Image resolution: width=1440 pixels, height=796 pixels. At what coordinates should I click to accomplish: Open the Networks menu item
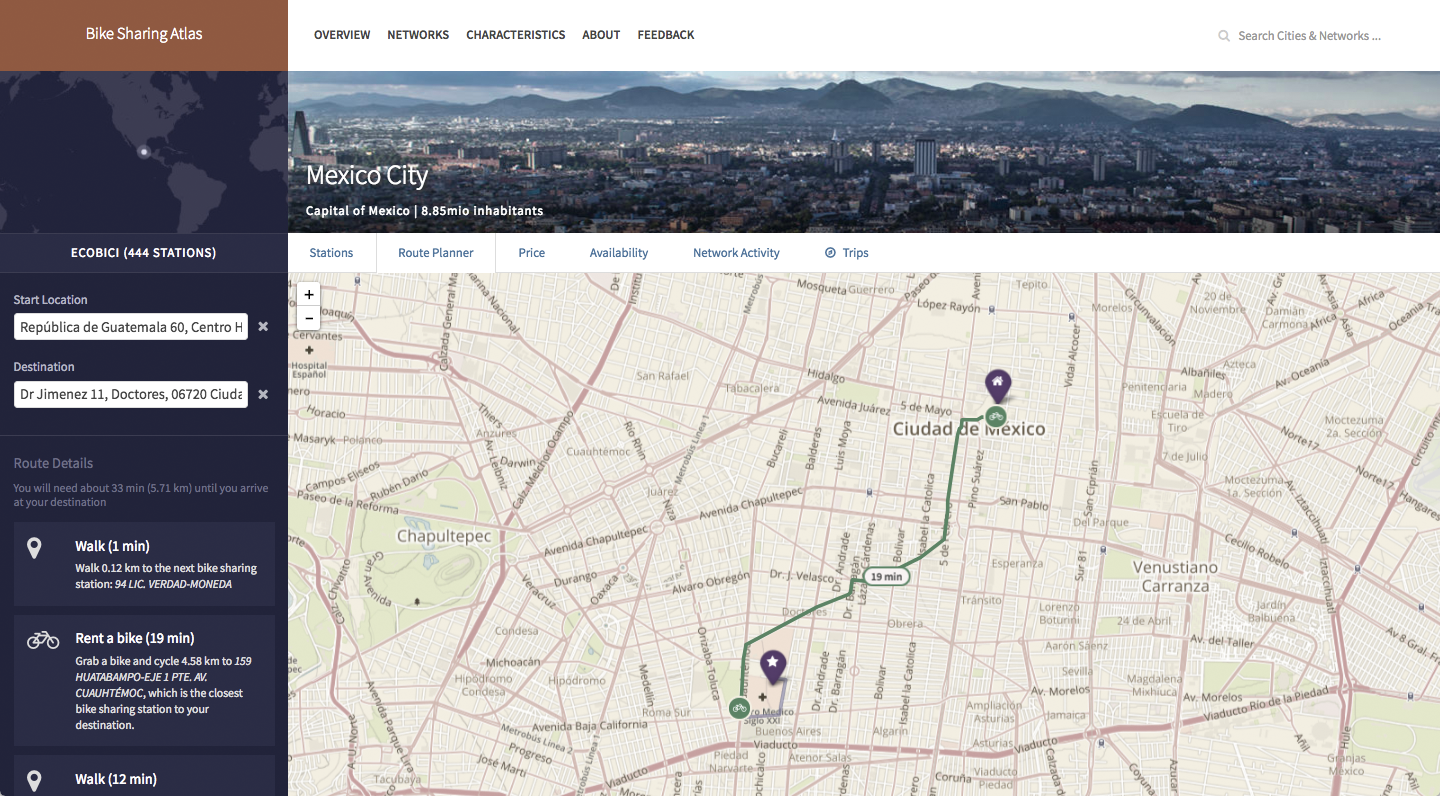(x=418, y=35)
